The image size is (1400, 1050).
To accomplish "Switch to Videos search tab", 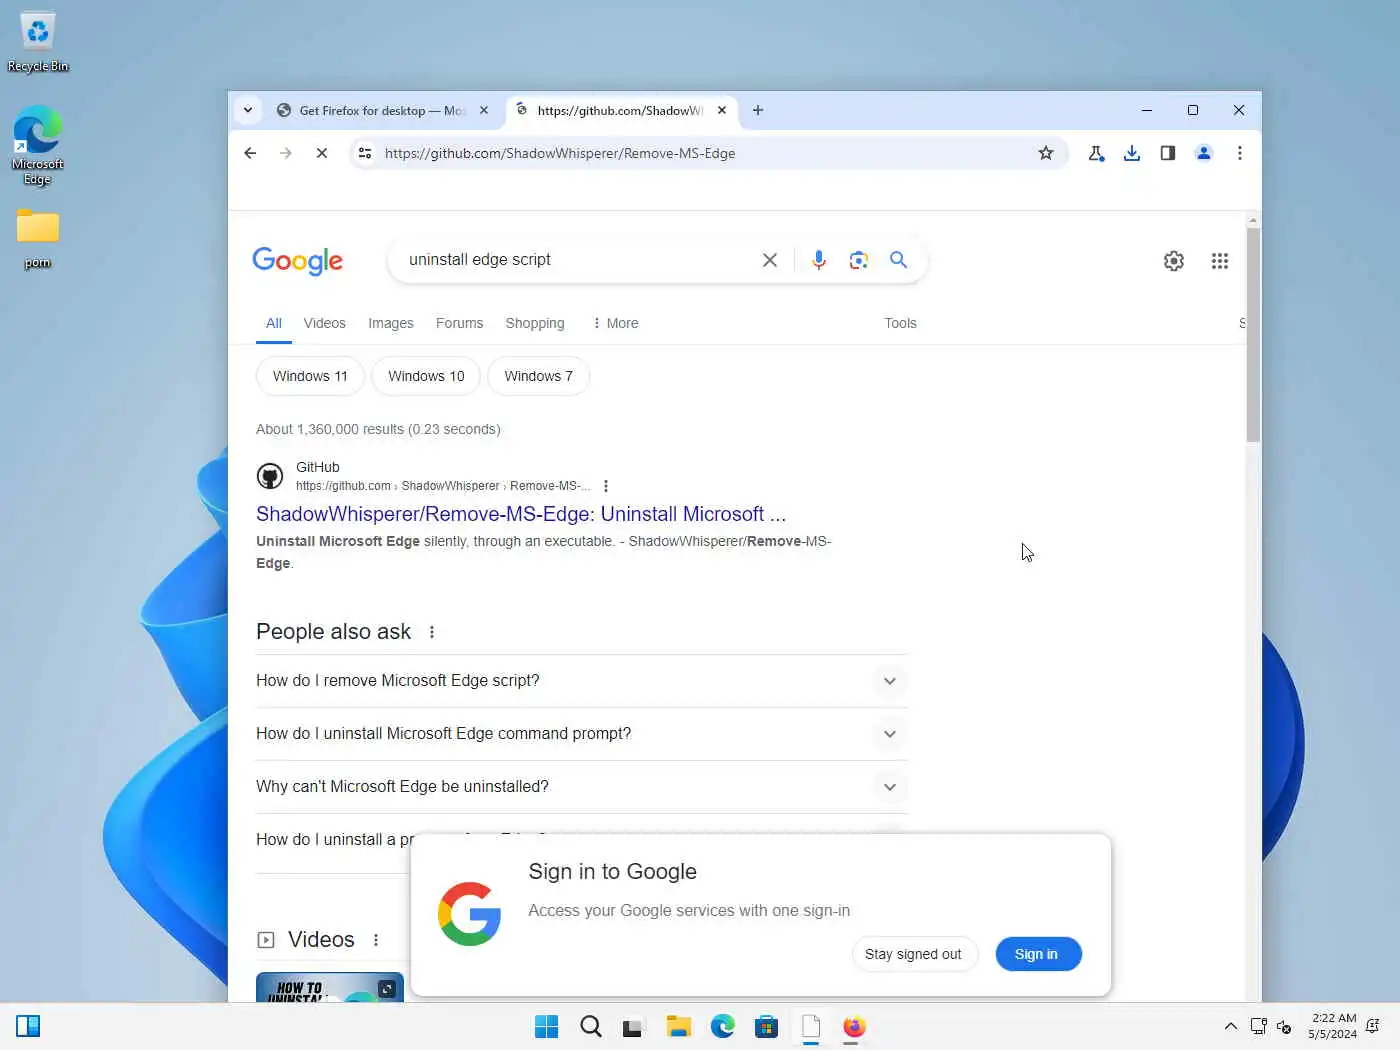I will 325,323.
